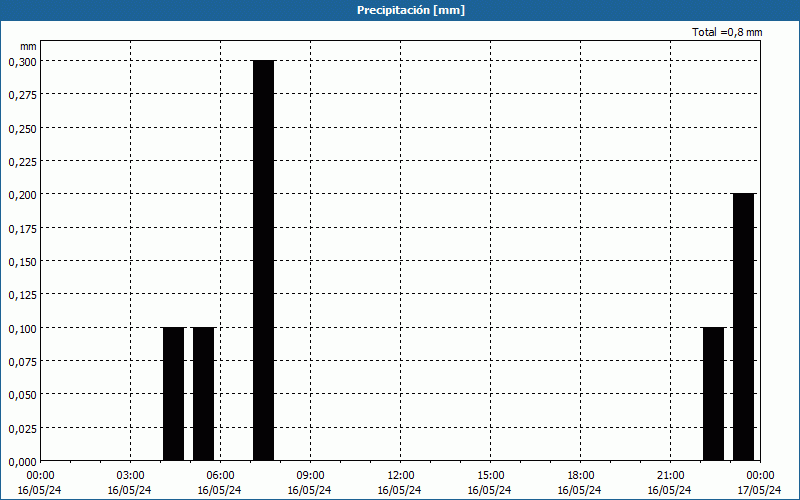This screenshot has height=500, width=800.
Task: Select the 0,050 y-axis value
Action: (22, 395)
